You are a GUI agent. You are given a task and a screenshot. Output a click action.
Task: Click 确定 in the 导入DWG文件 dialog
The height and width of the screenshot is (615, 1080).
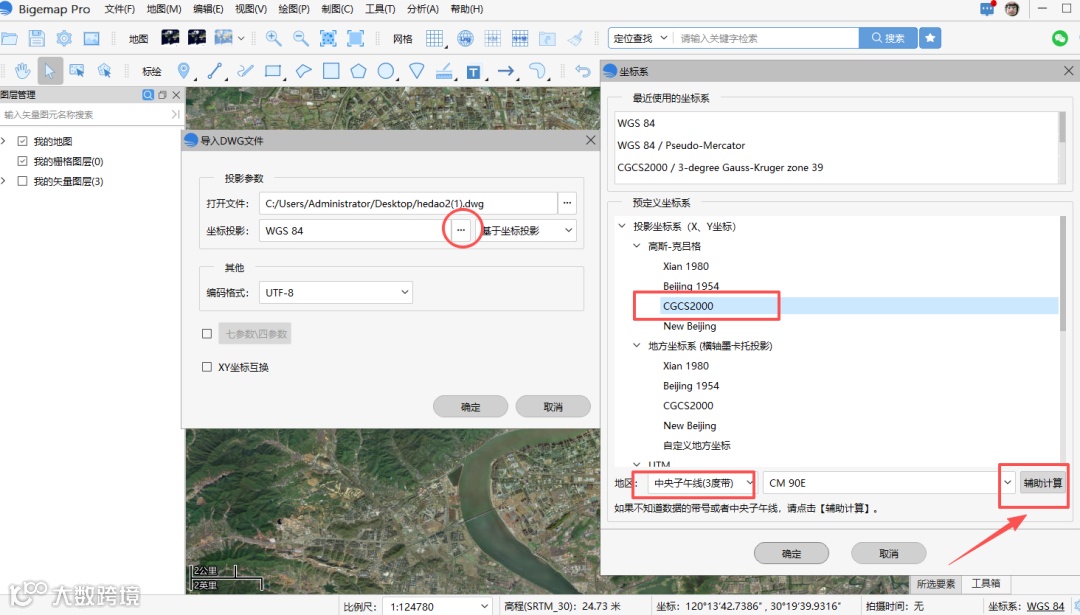pos(470,407)
